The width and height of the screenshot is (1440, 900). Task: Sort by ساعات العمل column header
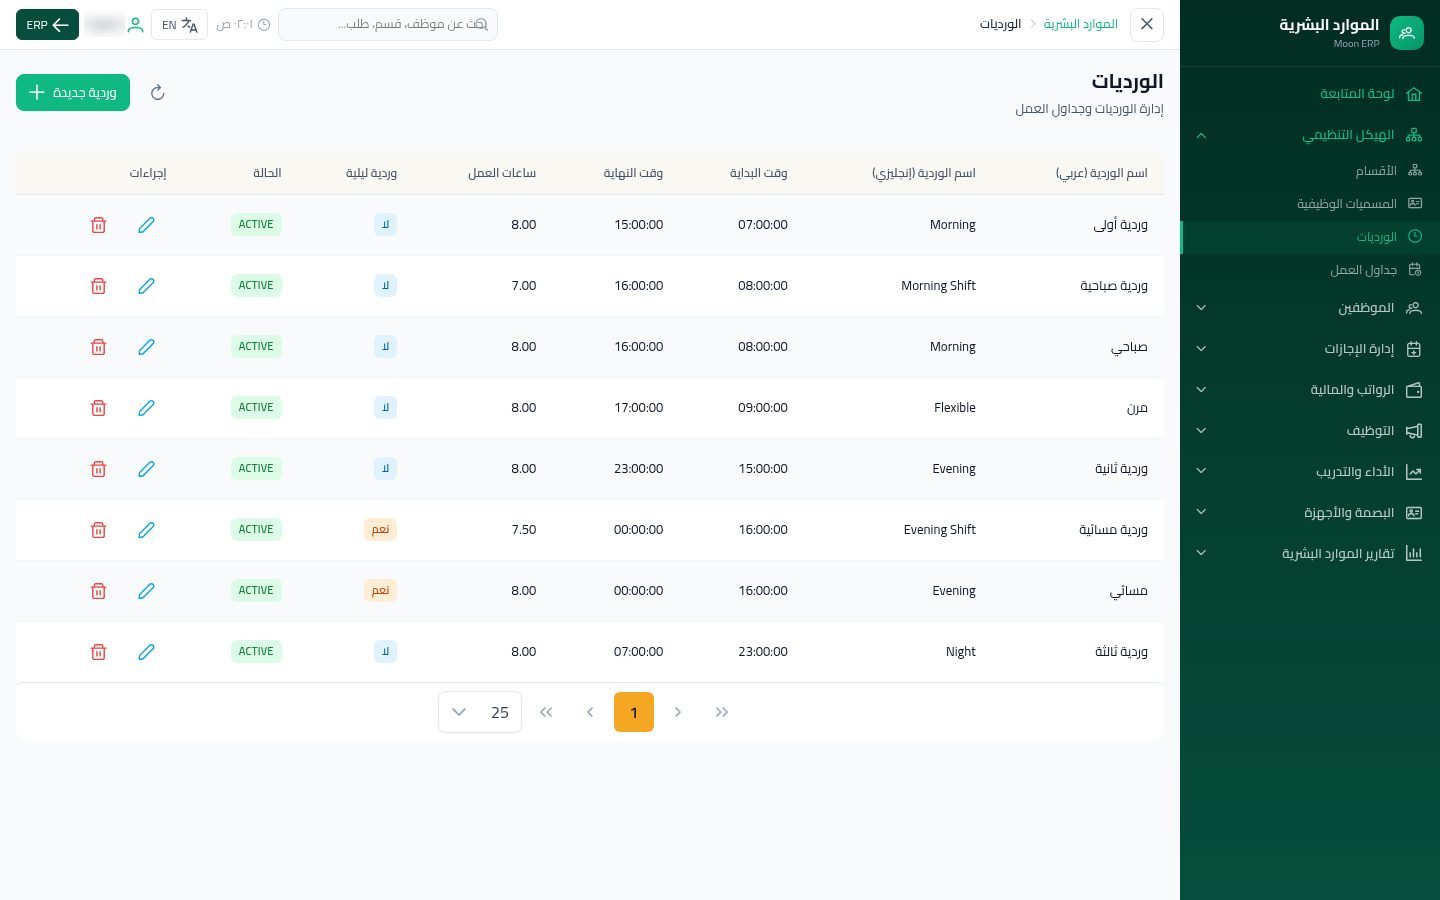click(502, 173)
